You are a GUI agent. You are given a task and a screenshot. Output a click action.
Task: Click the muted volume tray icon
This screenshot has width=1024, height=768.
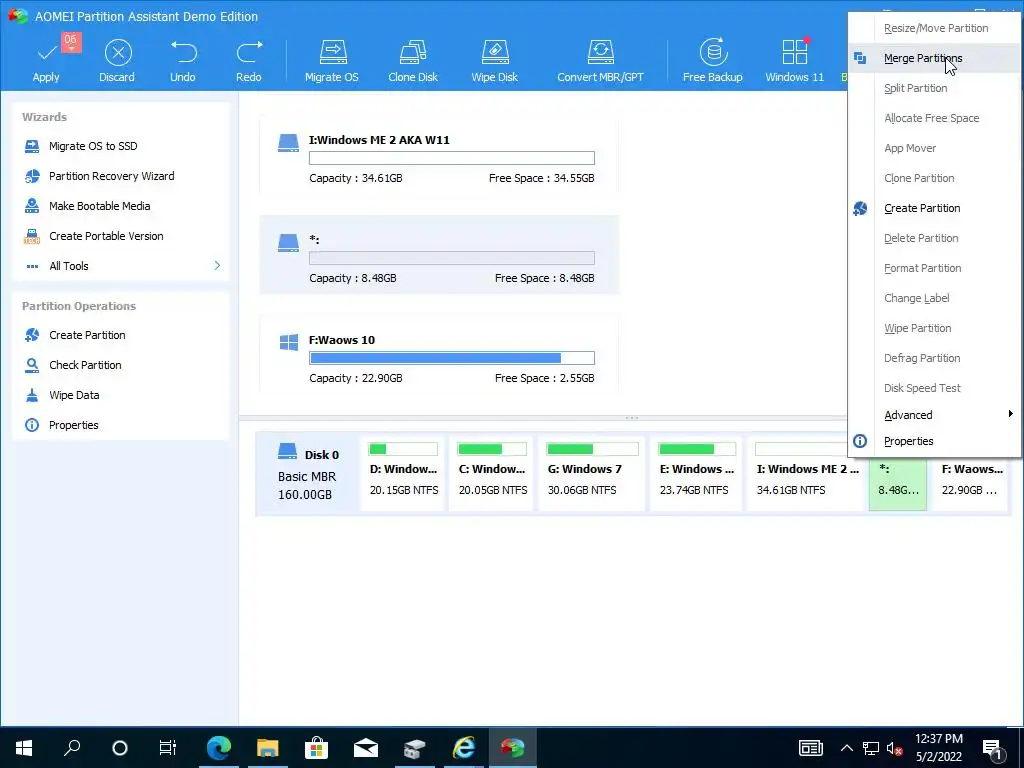click(895, 748)
